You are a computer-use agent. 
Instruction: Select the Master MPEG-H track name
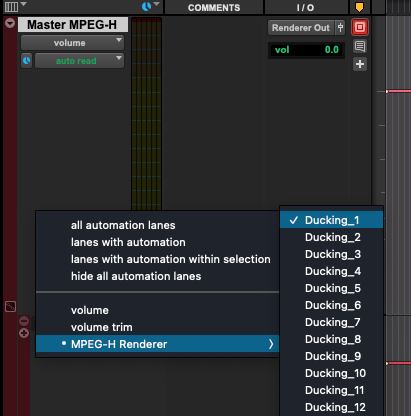[72, 25]
